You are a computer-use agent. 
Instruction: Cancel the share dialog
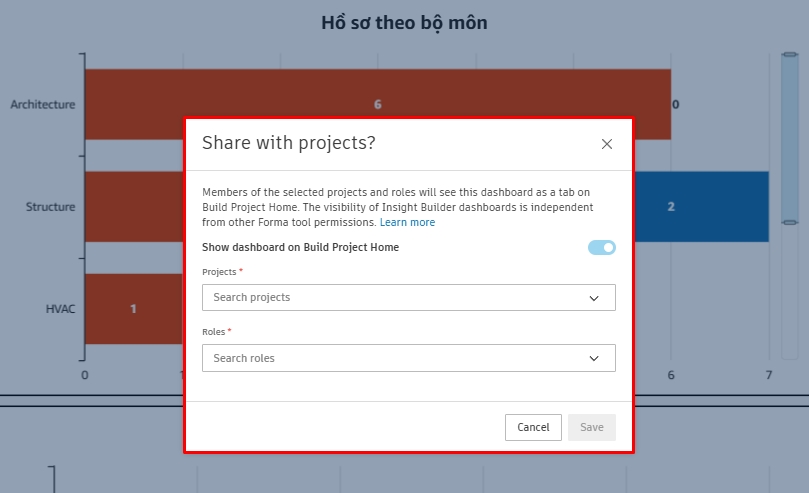point(533,428)
